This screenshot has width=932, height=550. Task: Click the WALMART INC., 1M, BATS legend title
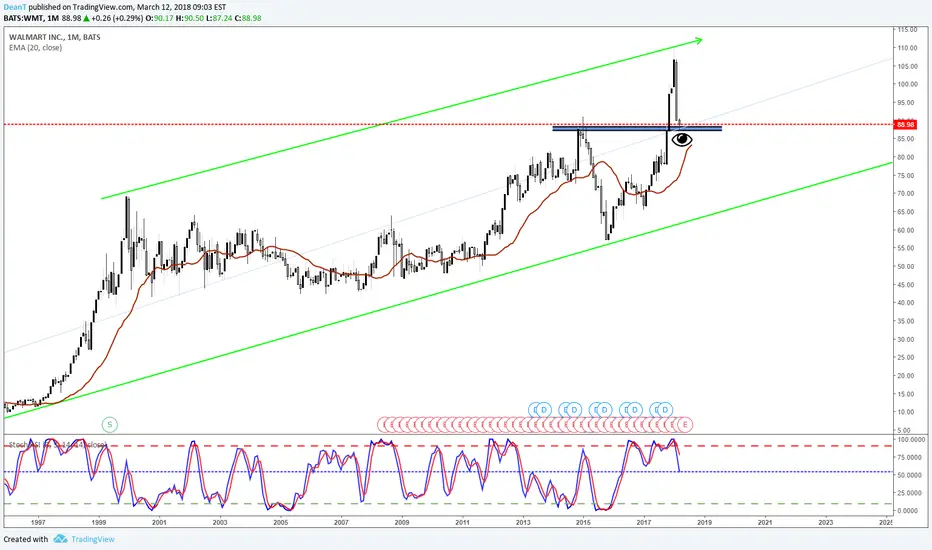click(x=55, y=37)
